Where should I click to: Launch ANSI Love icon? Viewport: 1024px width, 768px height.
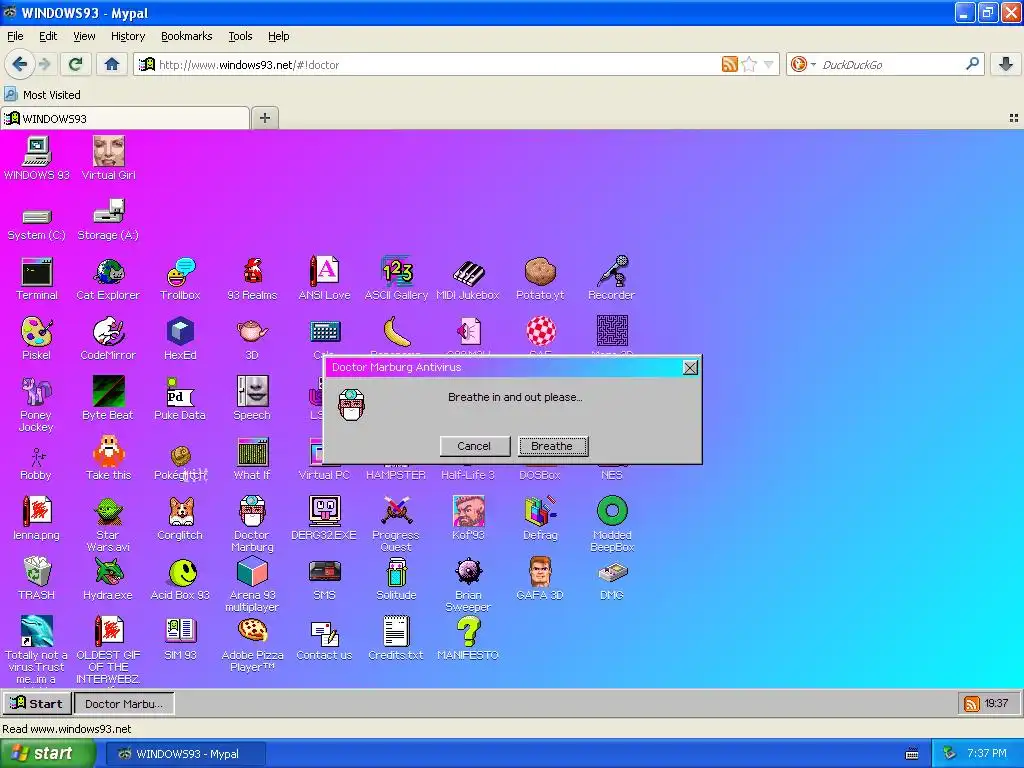pyautogui.click(x=325, y=279)
